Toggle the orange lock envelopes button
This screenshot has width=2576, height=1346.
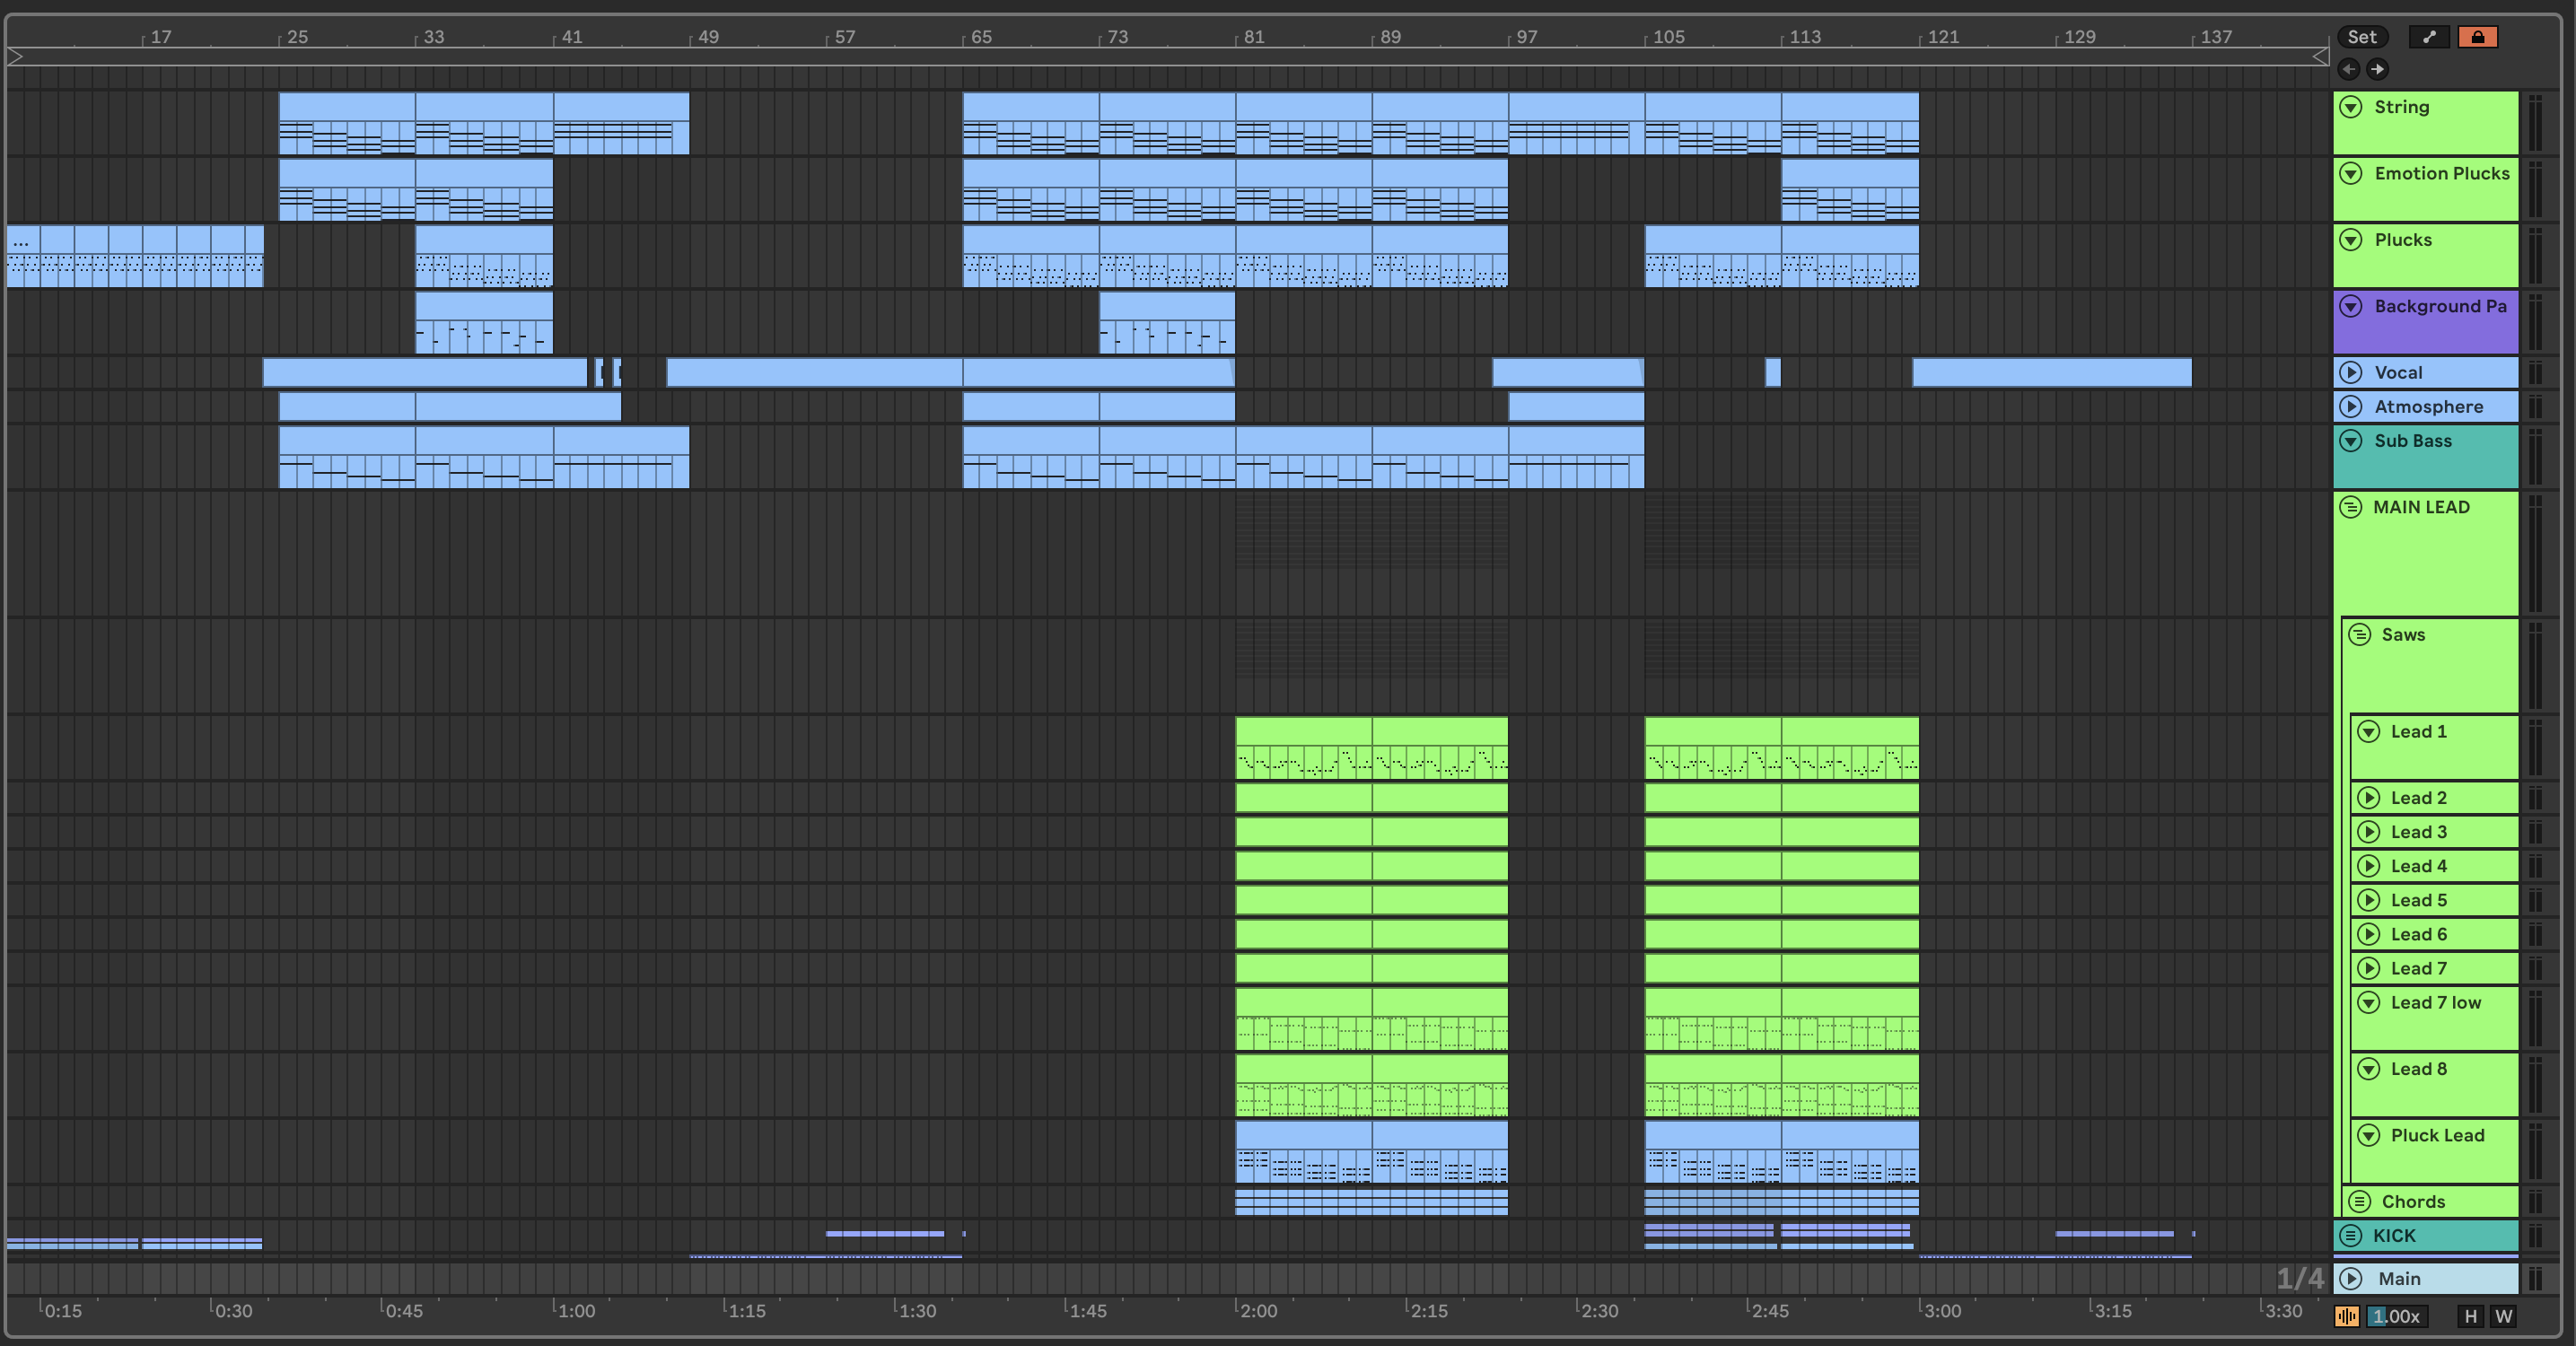pyautogui.click(x=2477, y=37)
